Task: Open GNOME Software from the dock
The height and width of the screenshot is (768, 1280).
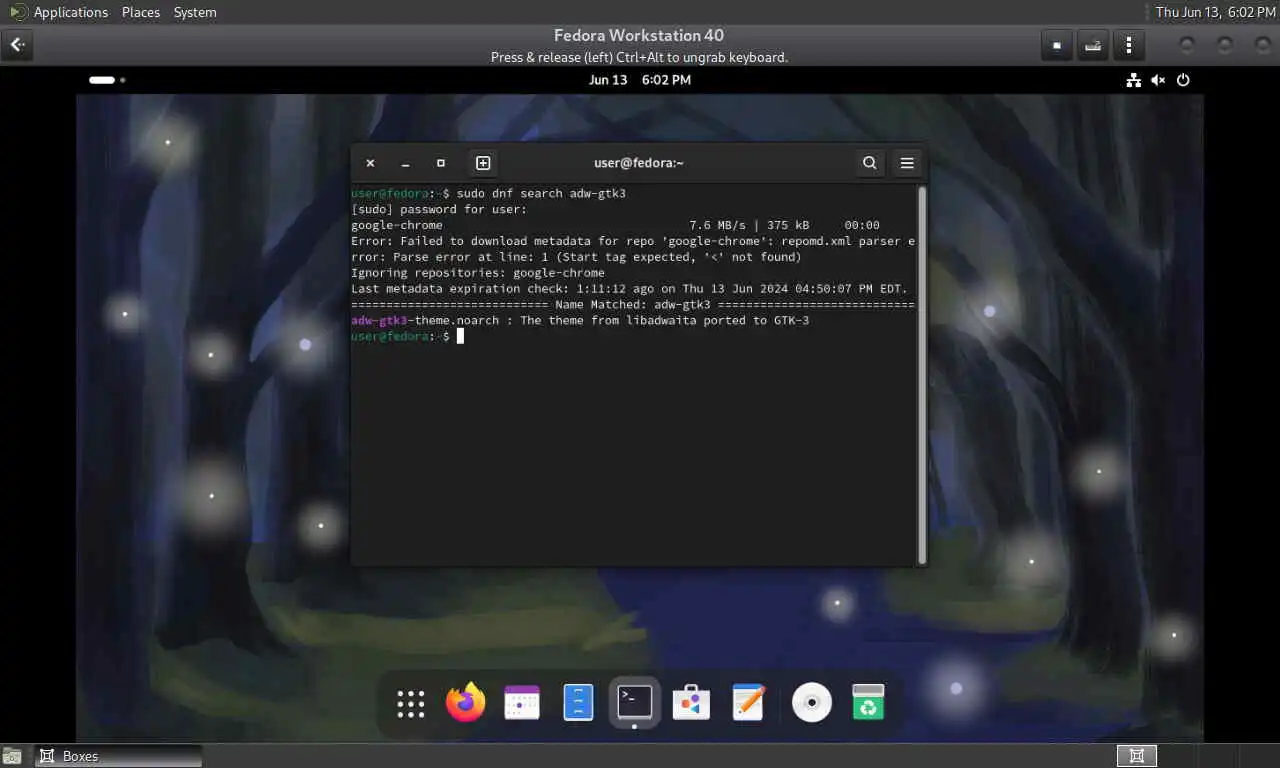Action: (x=691, y=703)
